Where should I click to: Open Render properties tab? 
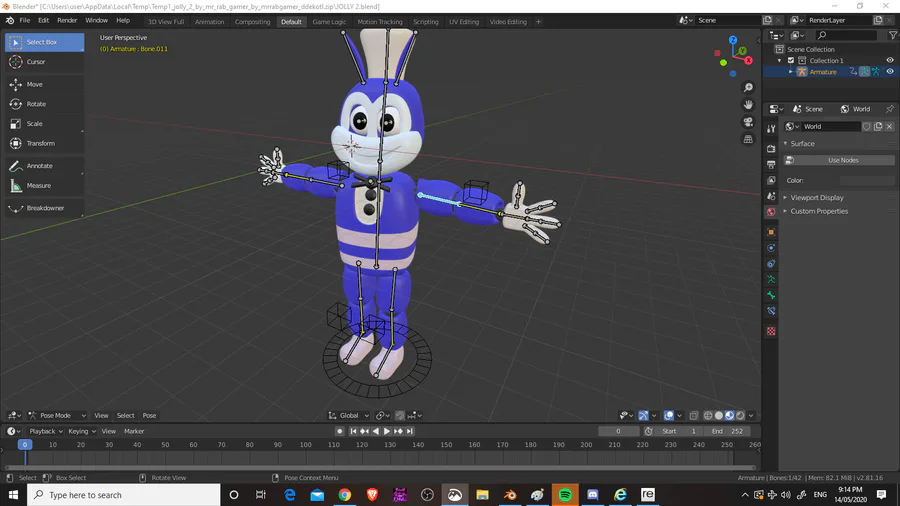coord(771,149)
